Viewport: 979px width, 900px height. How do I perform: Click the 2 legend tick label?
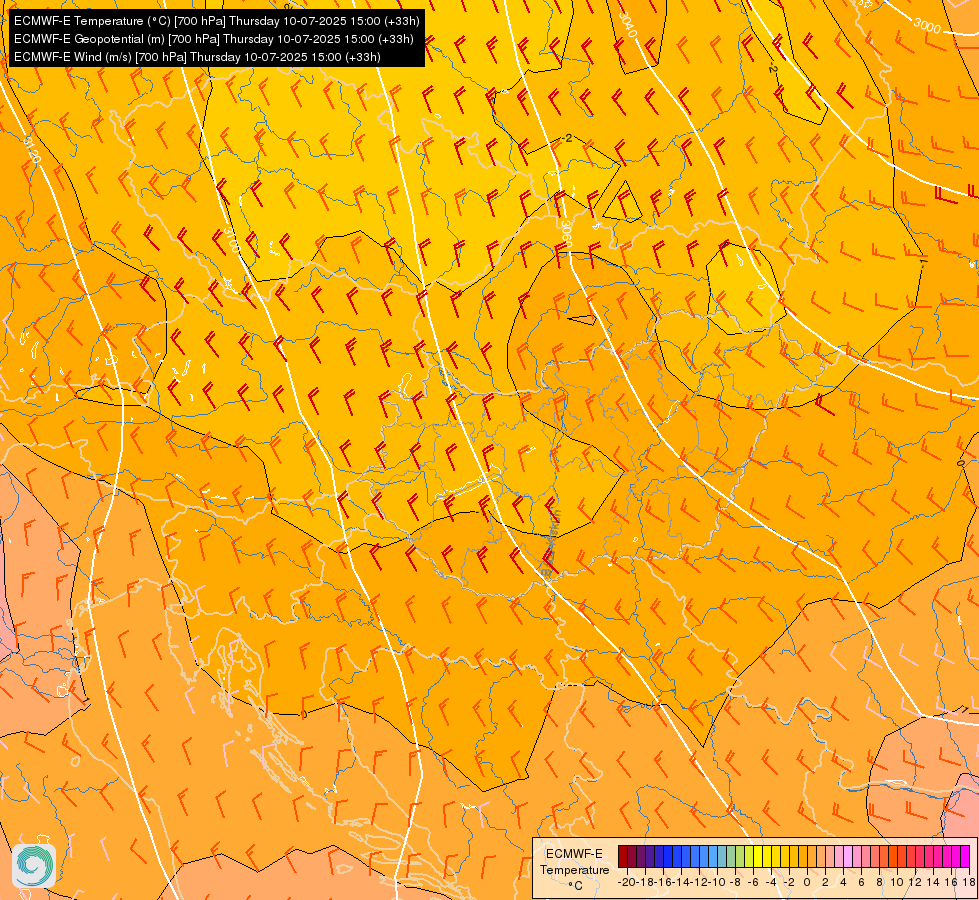tap(825, 882)
